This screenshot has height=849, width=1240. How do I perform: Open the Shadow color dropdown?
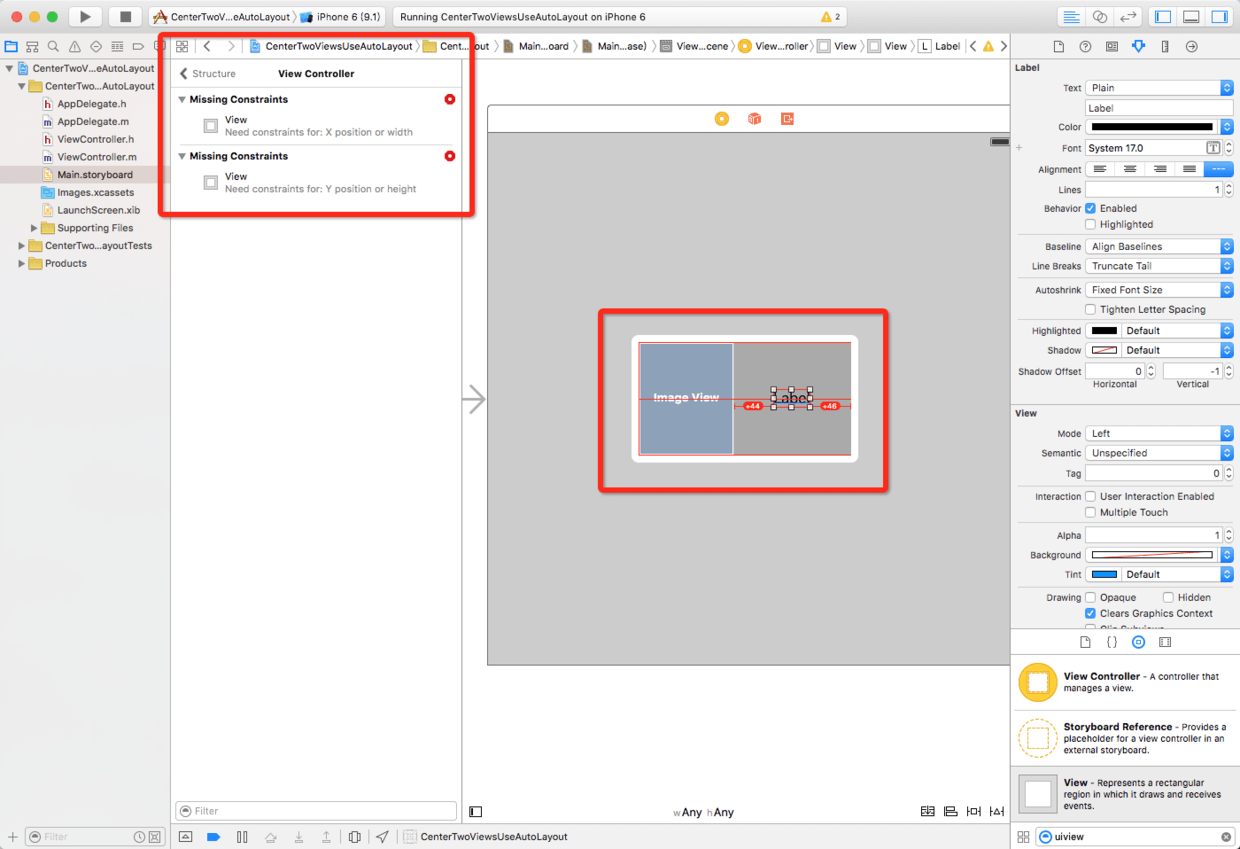point(1159,351)
